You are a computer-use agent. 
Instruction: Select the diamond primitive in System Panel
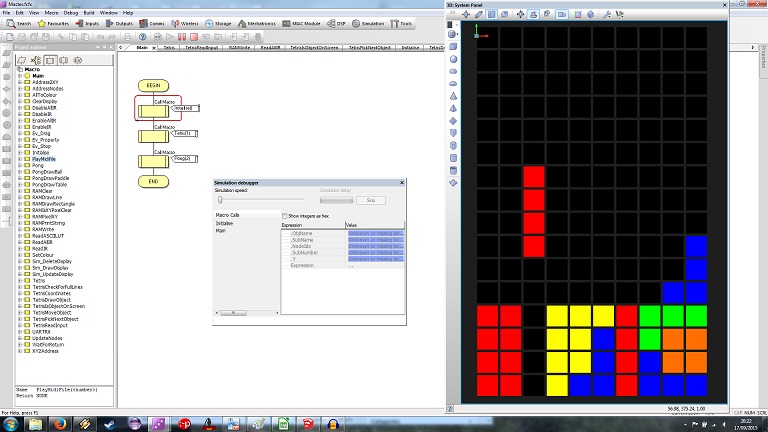point(453,120)
